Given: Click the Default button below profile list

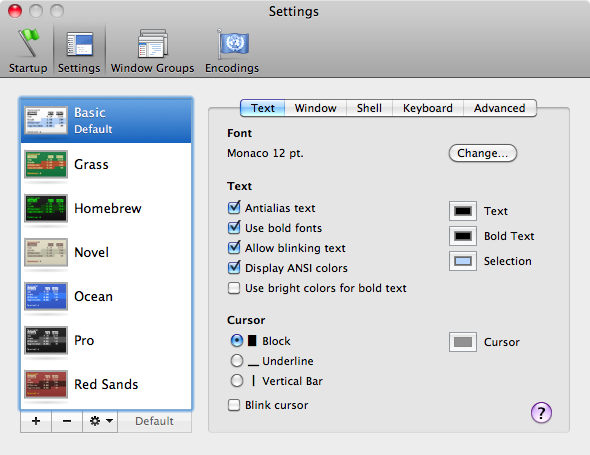Looking at the screenshot, I should coord(155,421).
